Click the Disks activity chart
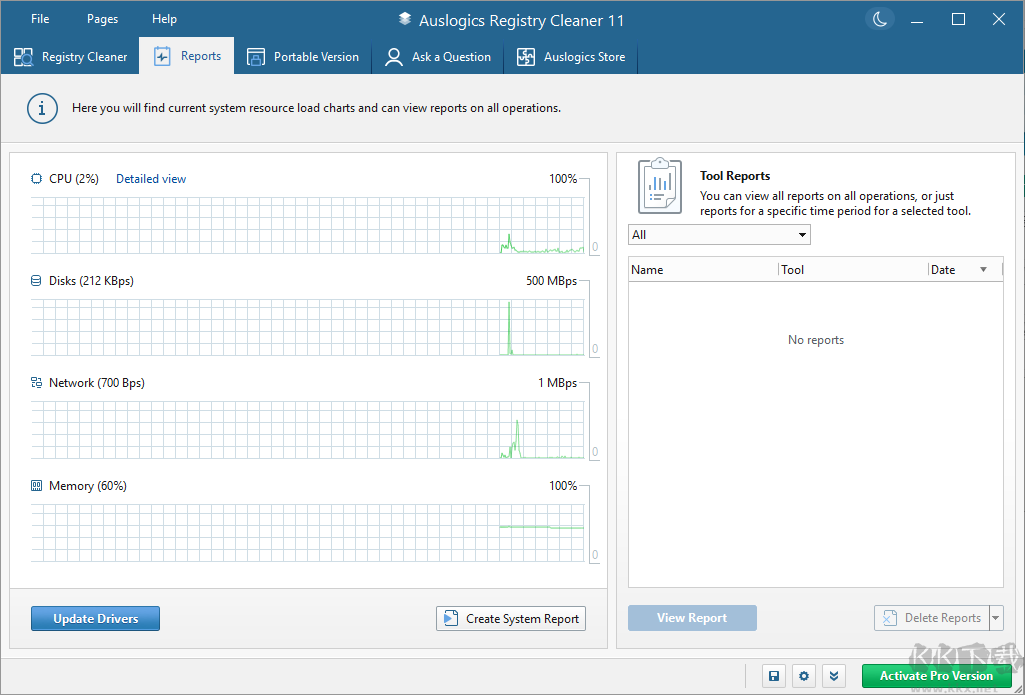1025x695 pixels. point(308,328)
